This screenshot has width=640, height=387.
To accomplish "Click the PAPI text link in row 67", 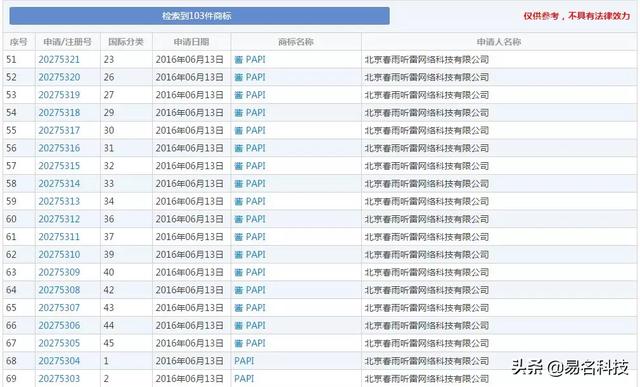I will point(256,343).
